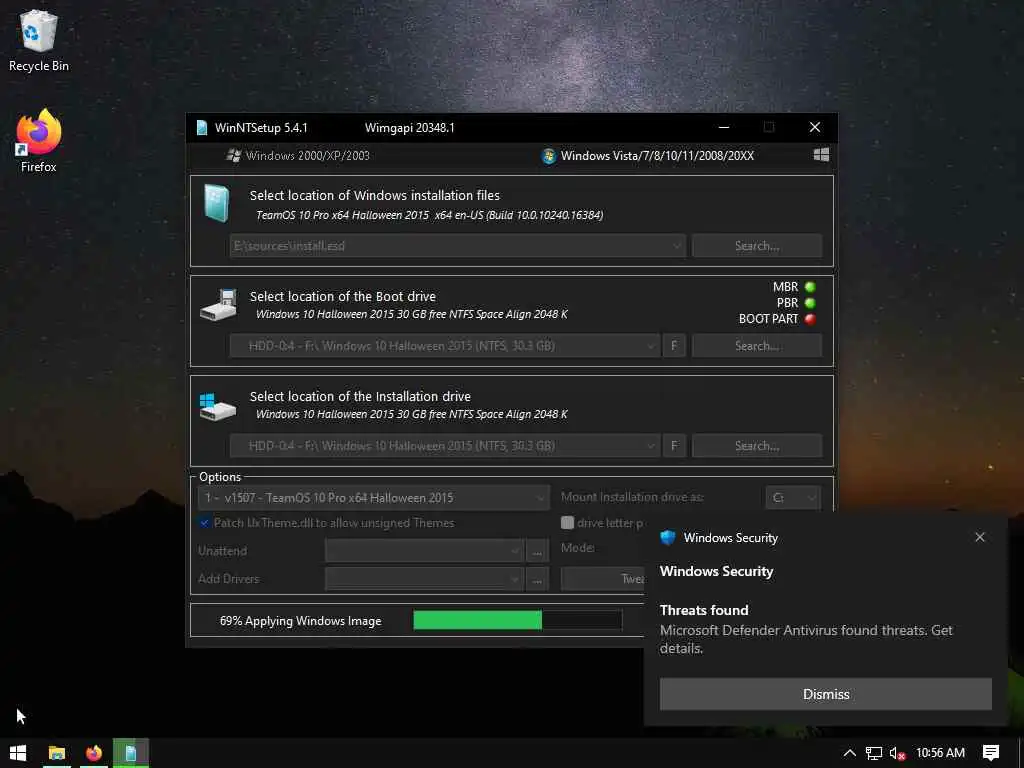The height and width of the screenshot is (768, 1024).
Task: Open the Mount installation drive letter dropdown
Action: pos(793,498)
